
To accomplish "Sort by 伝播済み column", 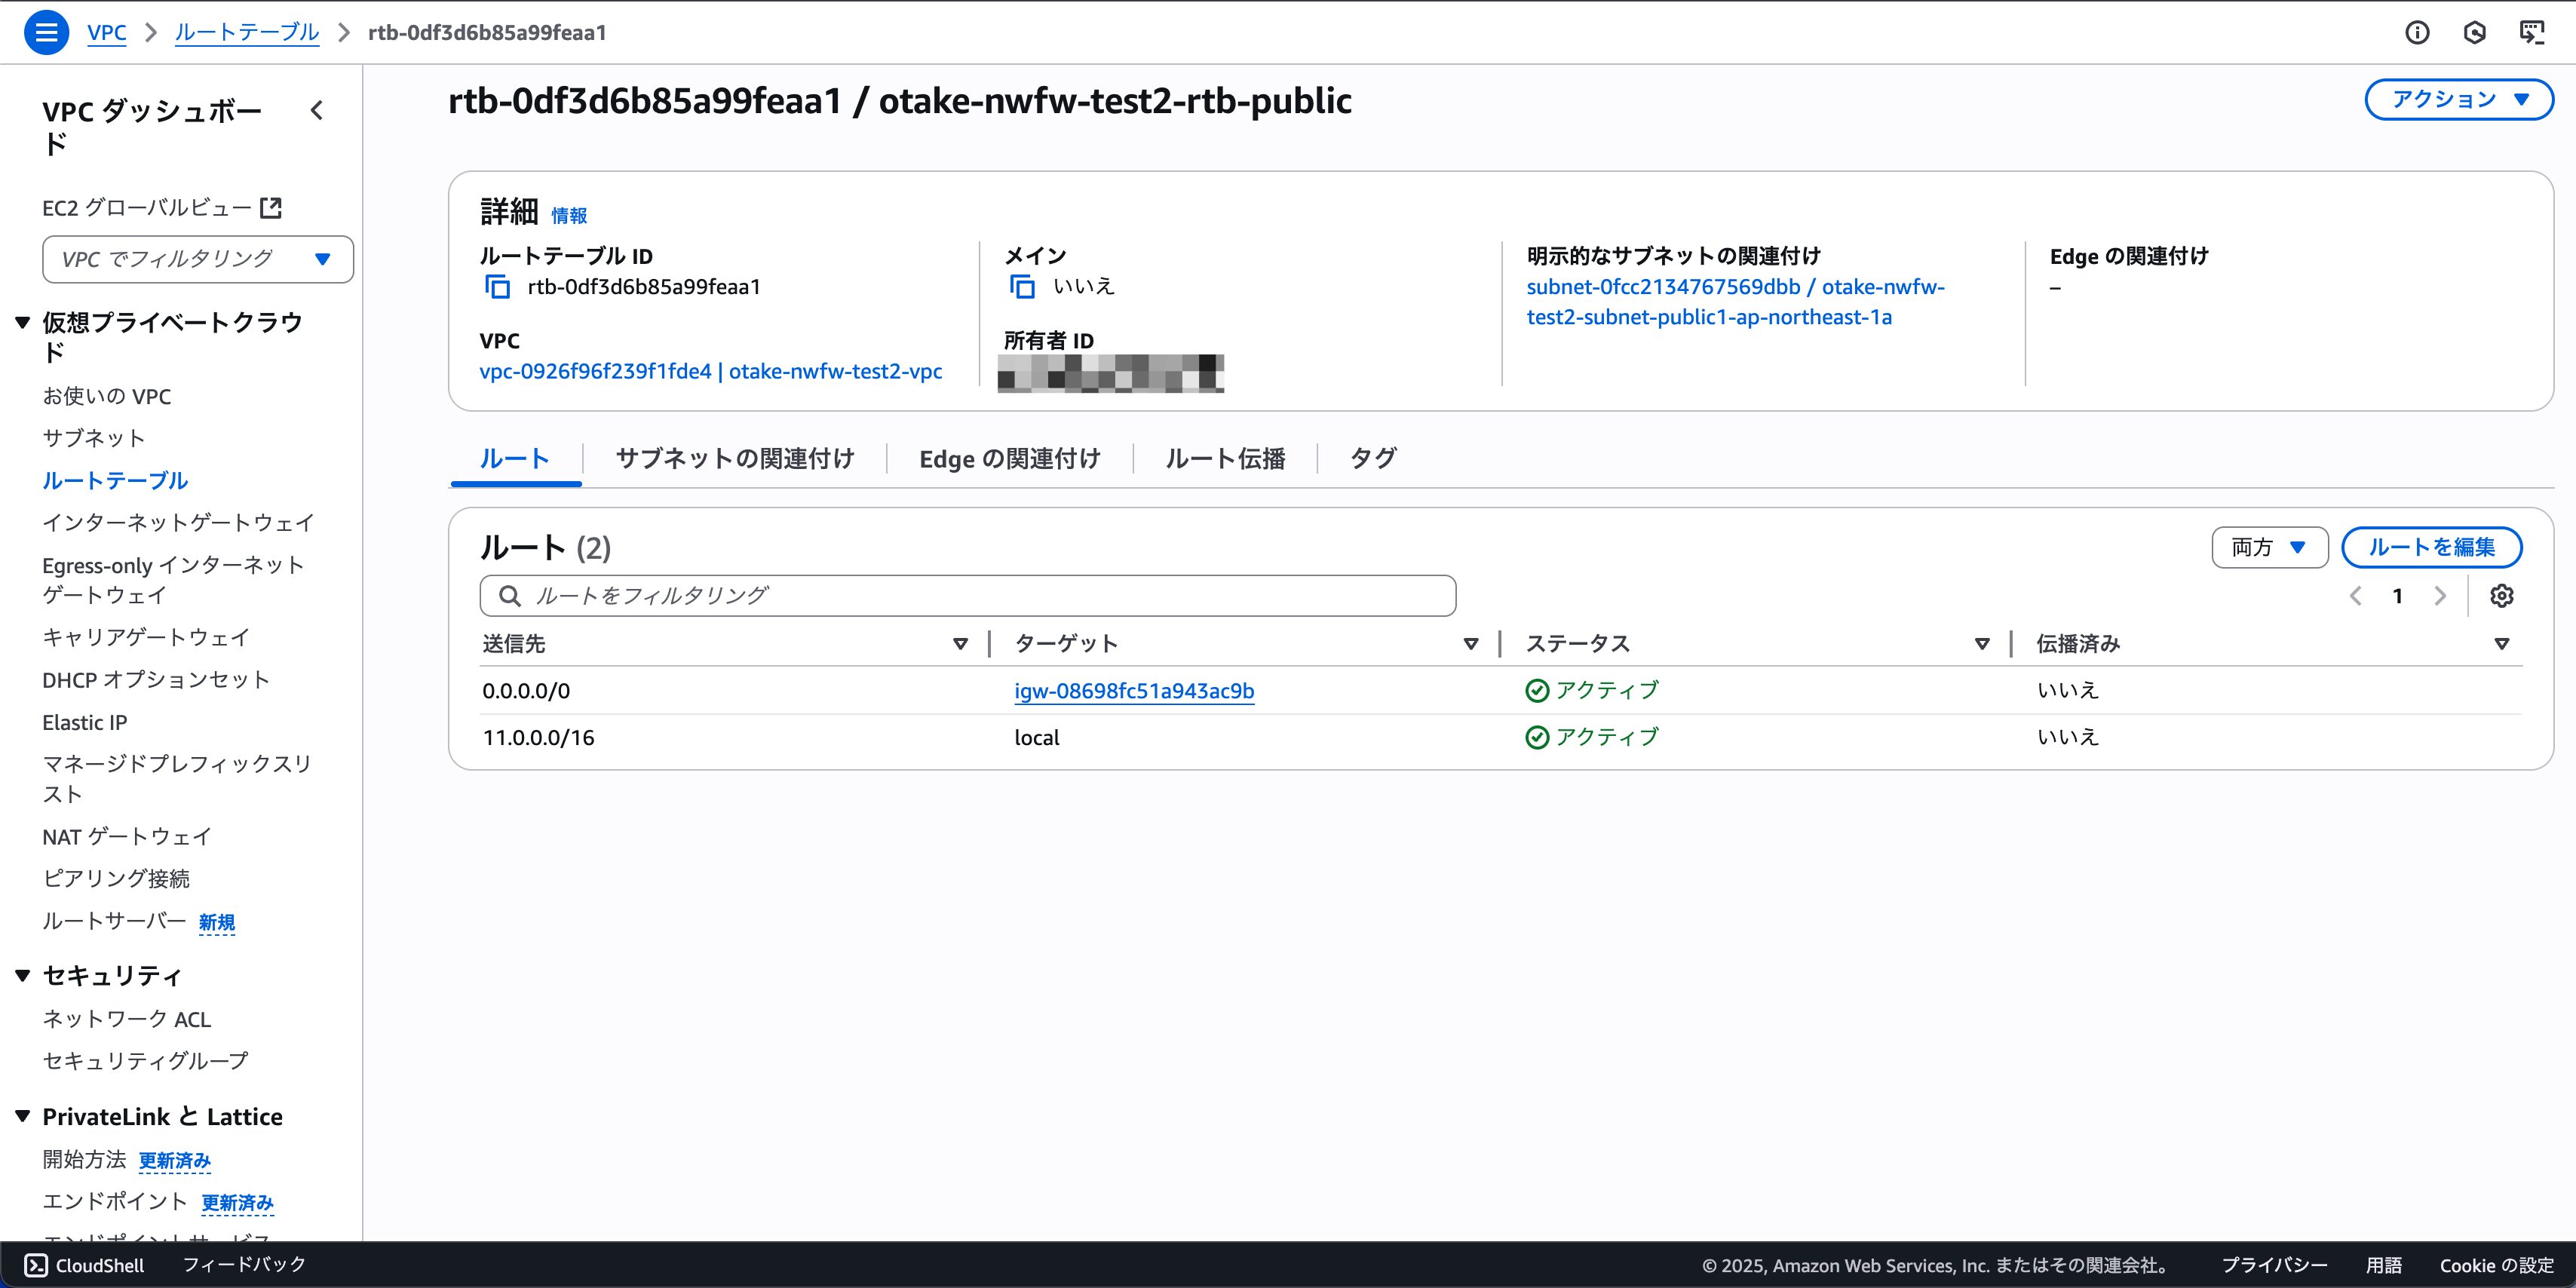I will pyautogui.click(x=2502, y=644).
